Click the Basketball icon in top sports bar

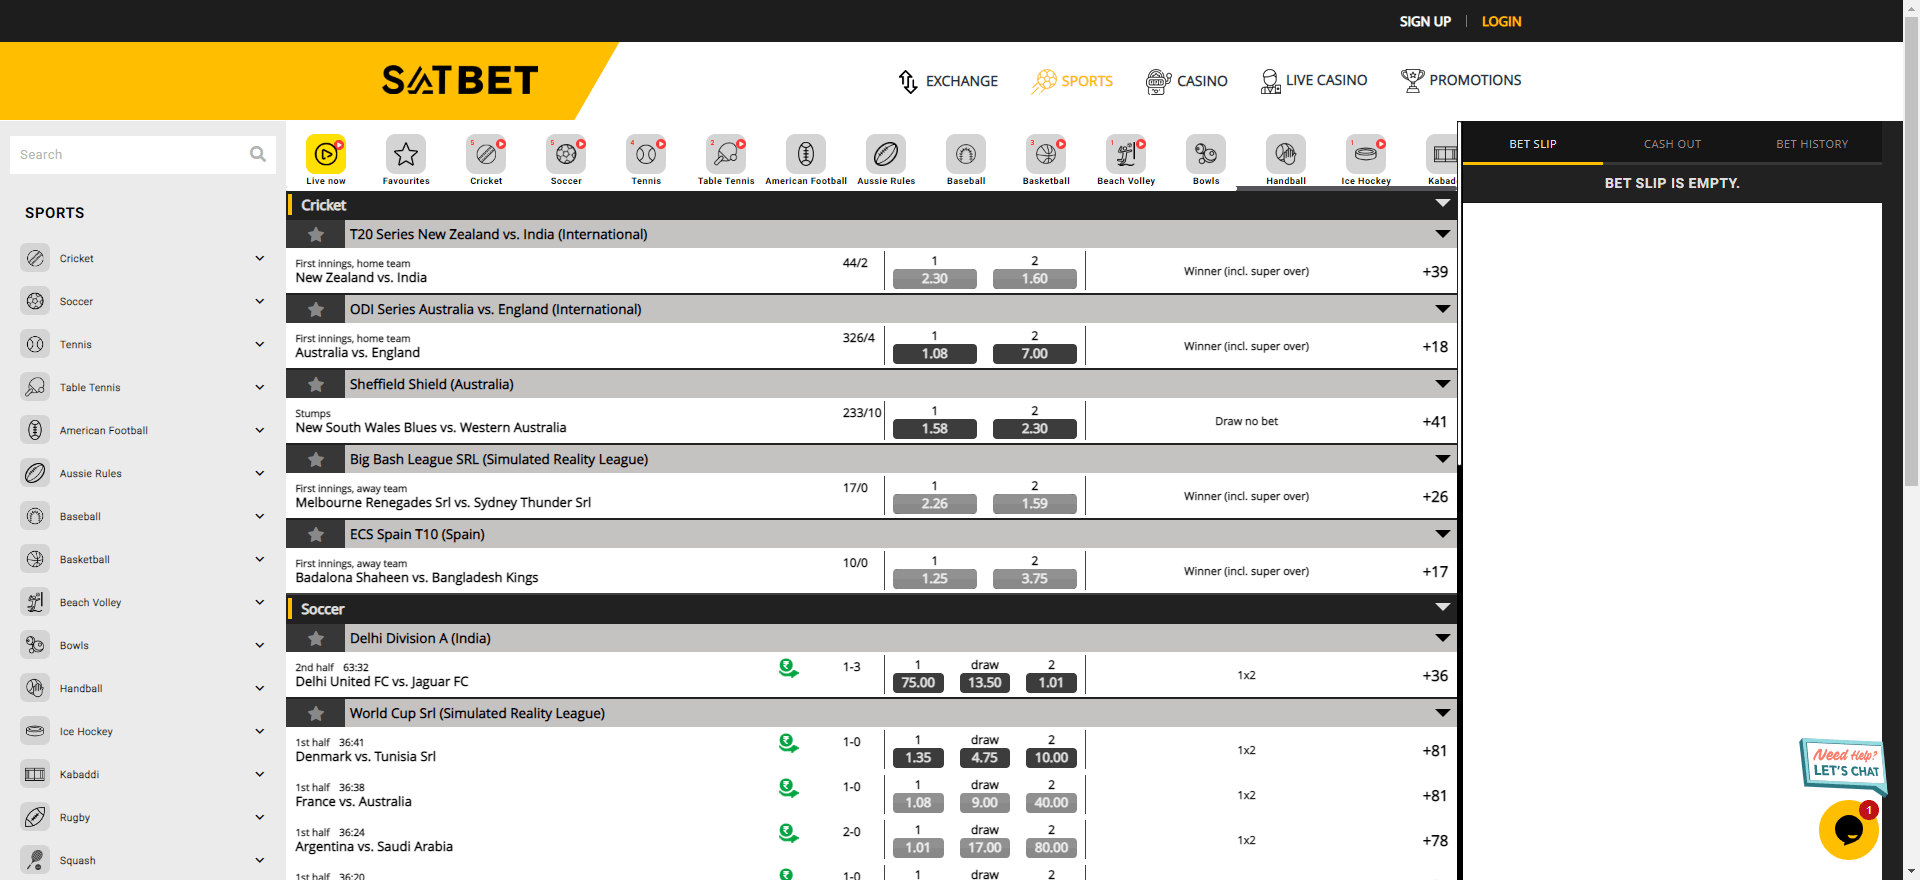click(x=1046, y=155)
